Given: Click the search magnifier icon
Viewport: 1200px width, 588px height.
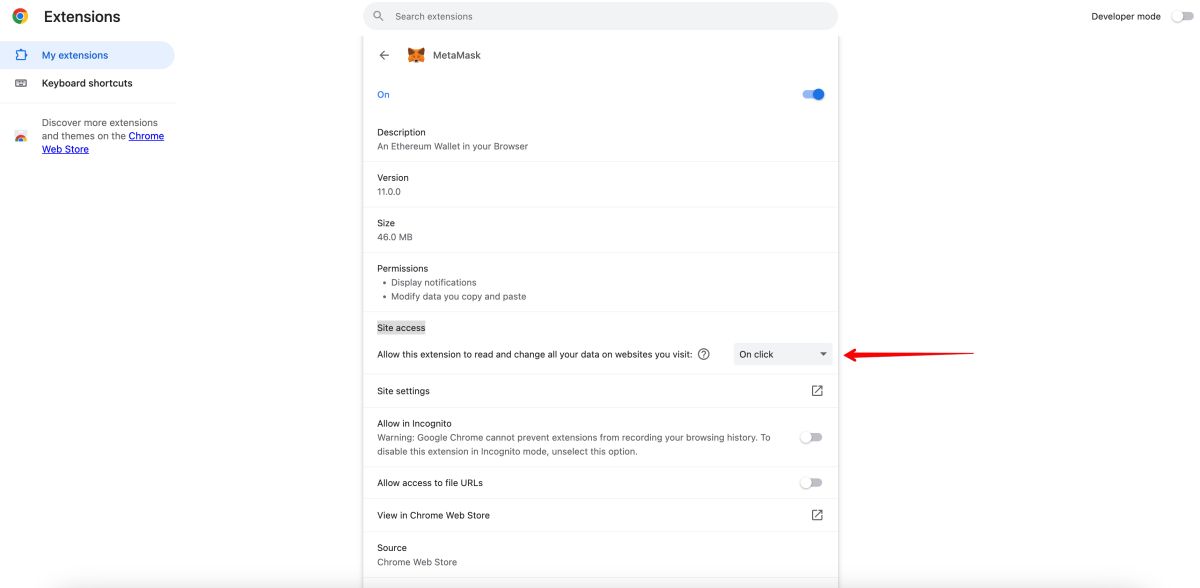Looking at the screenshot, I should click(378, 16).
